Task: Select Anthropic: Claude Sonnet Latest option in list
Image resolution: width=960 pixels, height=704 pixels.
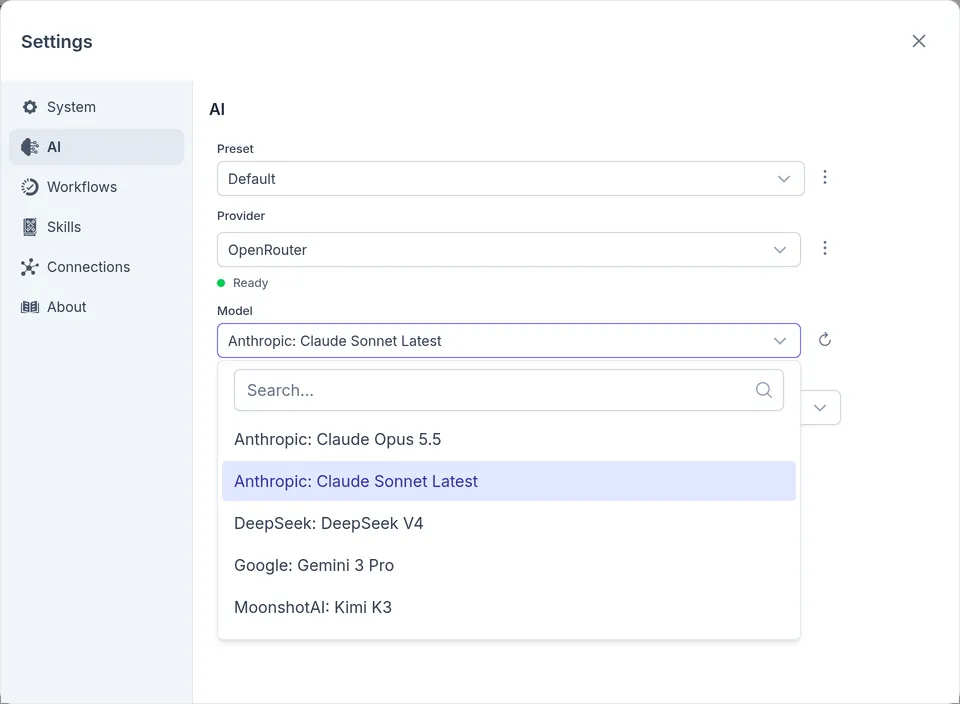Action: click(509, 481)
